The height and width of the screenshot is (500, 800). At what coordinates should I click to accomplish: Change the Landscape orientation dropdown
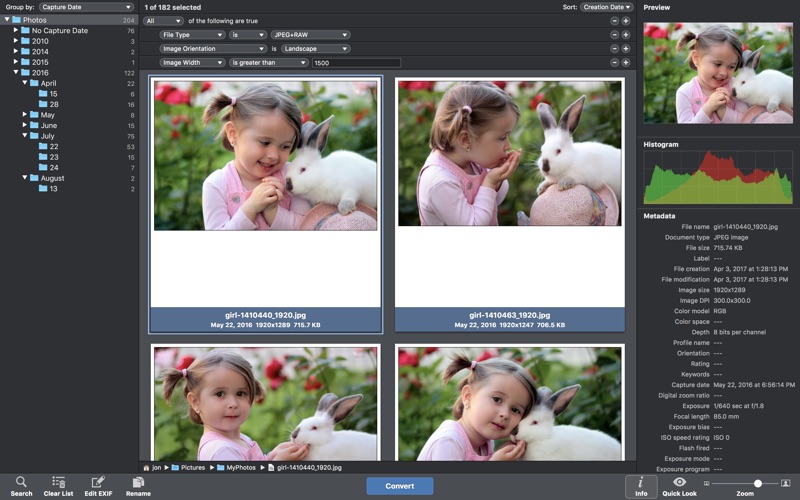(315, 48)
